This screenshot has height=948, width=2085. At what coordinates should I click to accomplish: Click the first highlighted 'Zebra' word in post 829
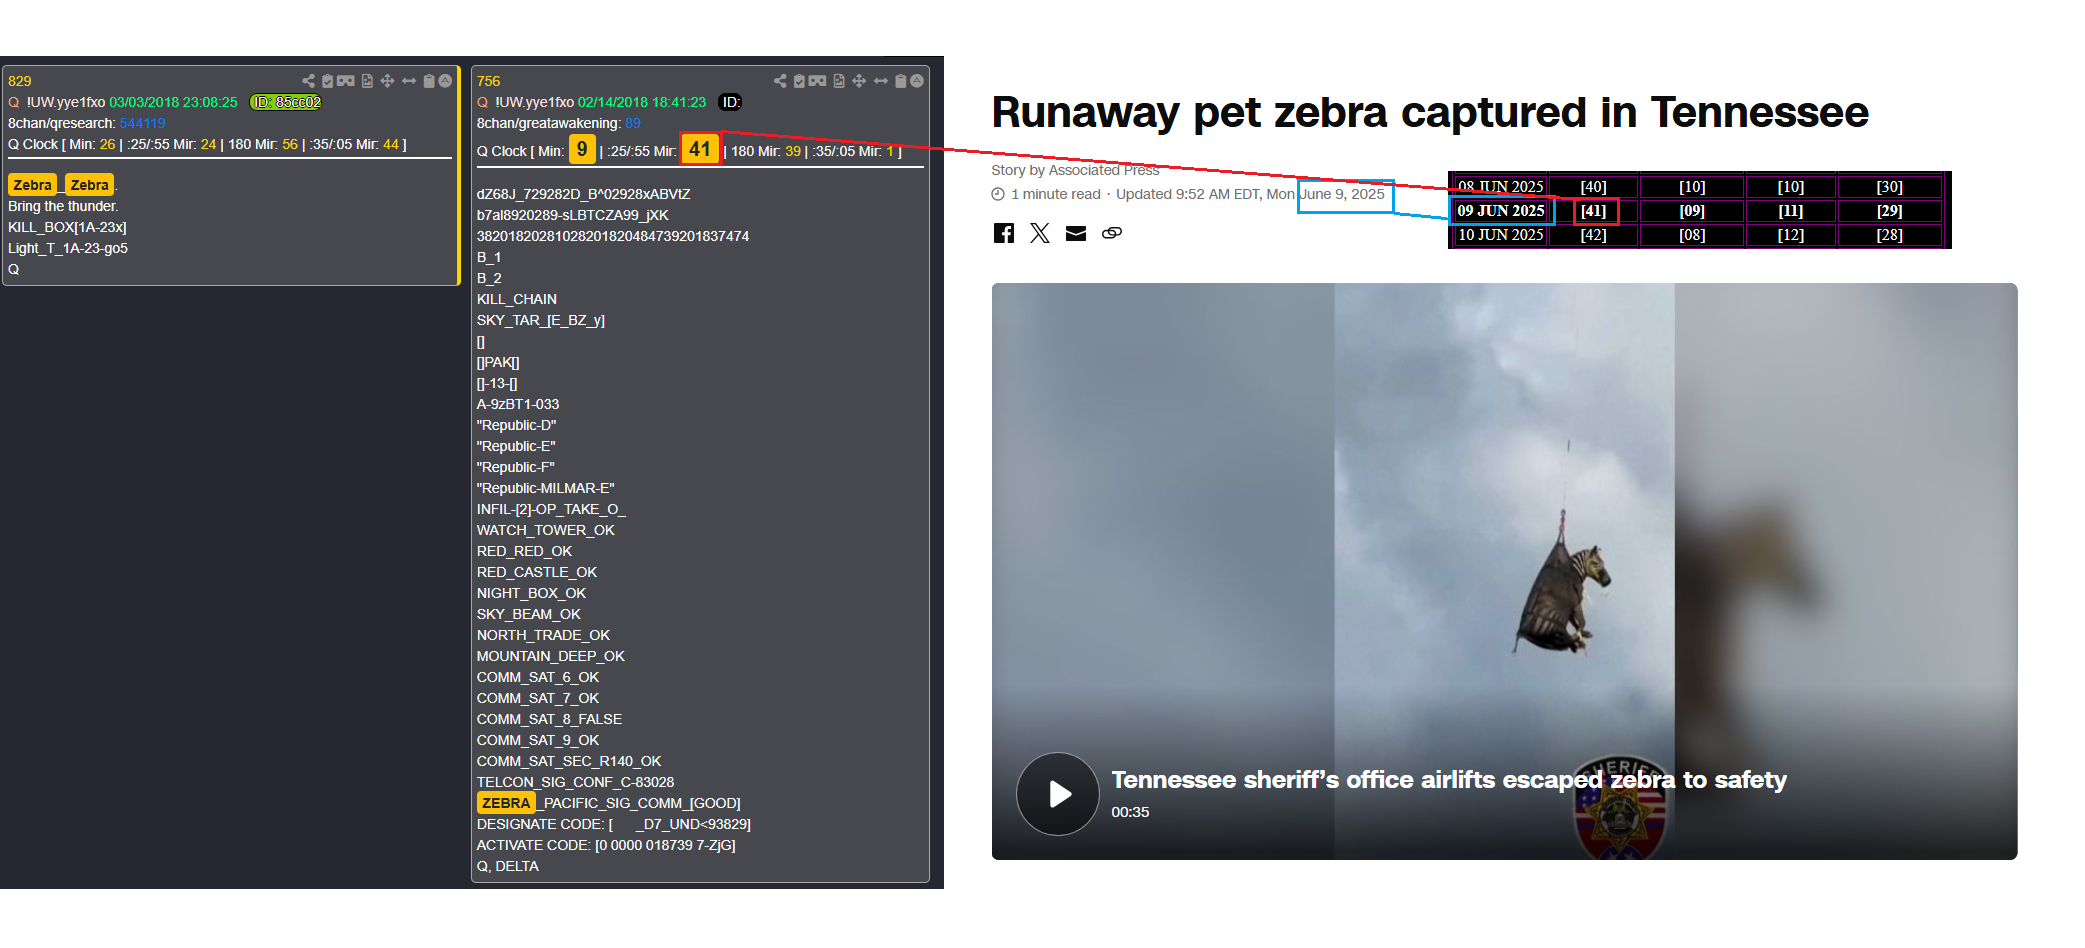tap(32, 185)
